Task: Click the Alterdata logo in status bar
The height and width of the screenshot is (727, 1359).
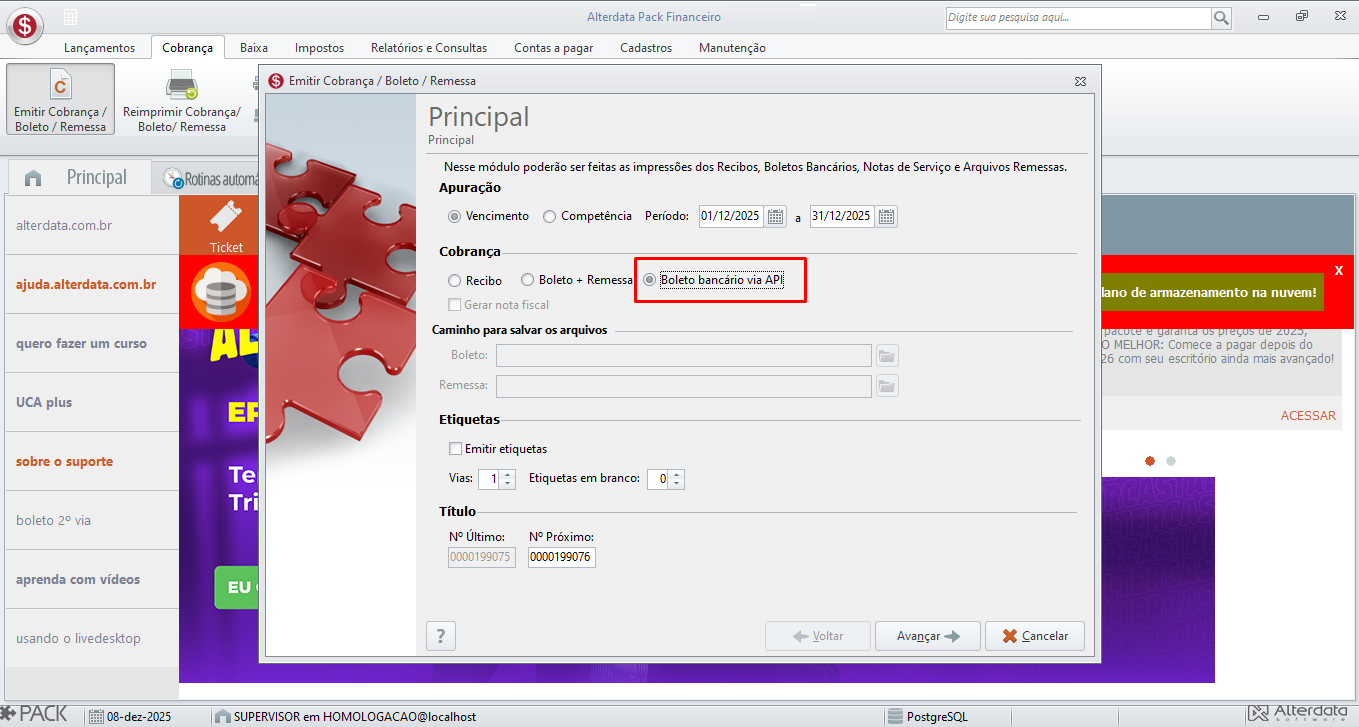Action: coord(1301,714)
